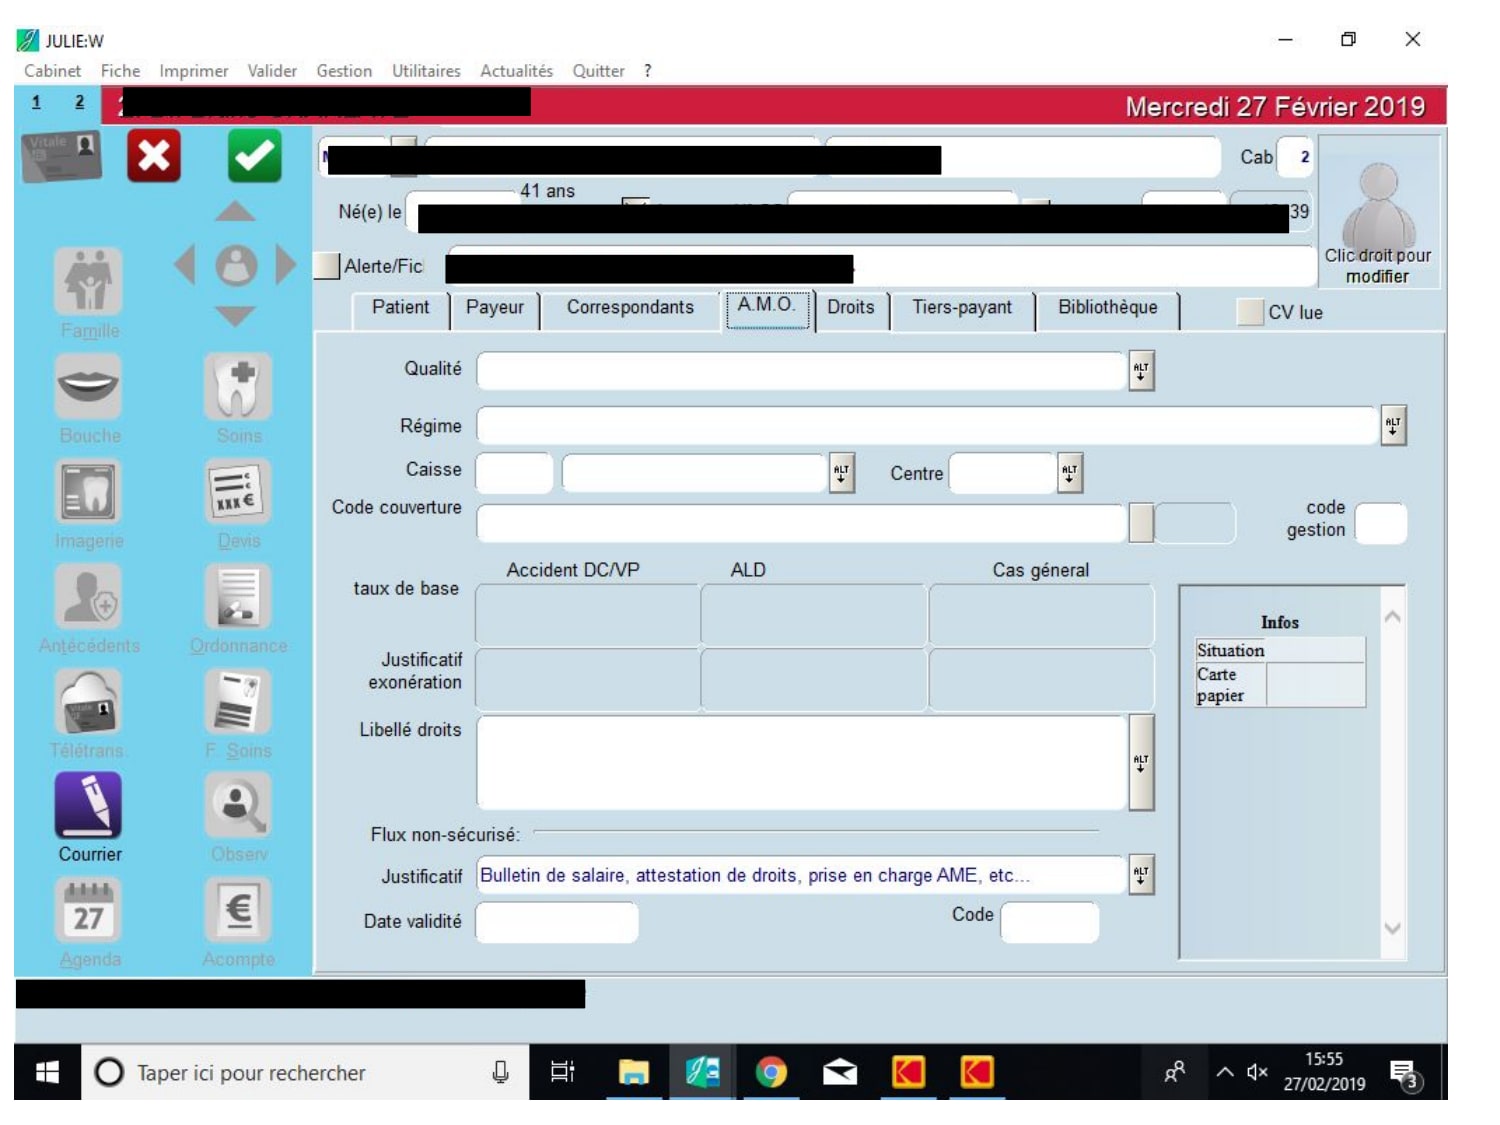Open the Agenda calendar icon

click(88, 910)
